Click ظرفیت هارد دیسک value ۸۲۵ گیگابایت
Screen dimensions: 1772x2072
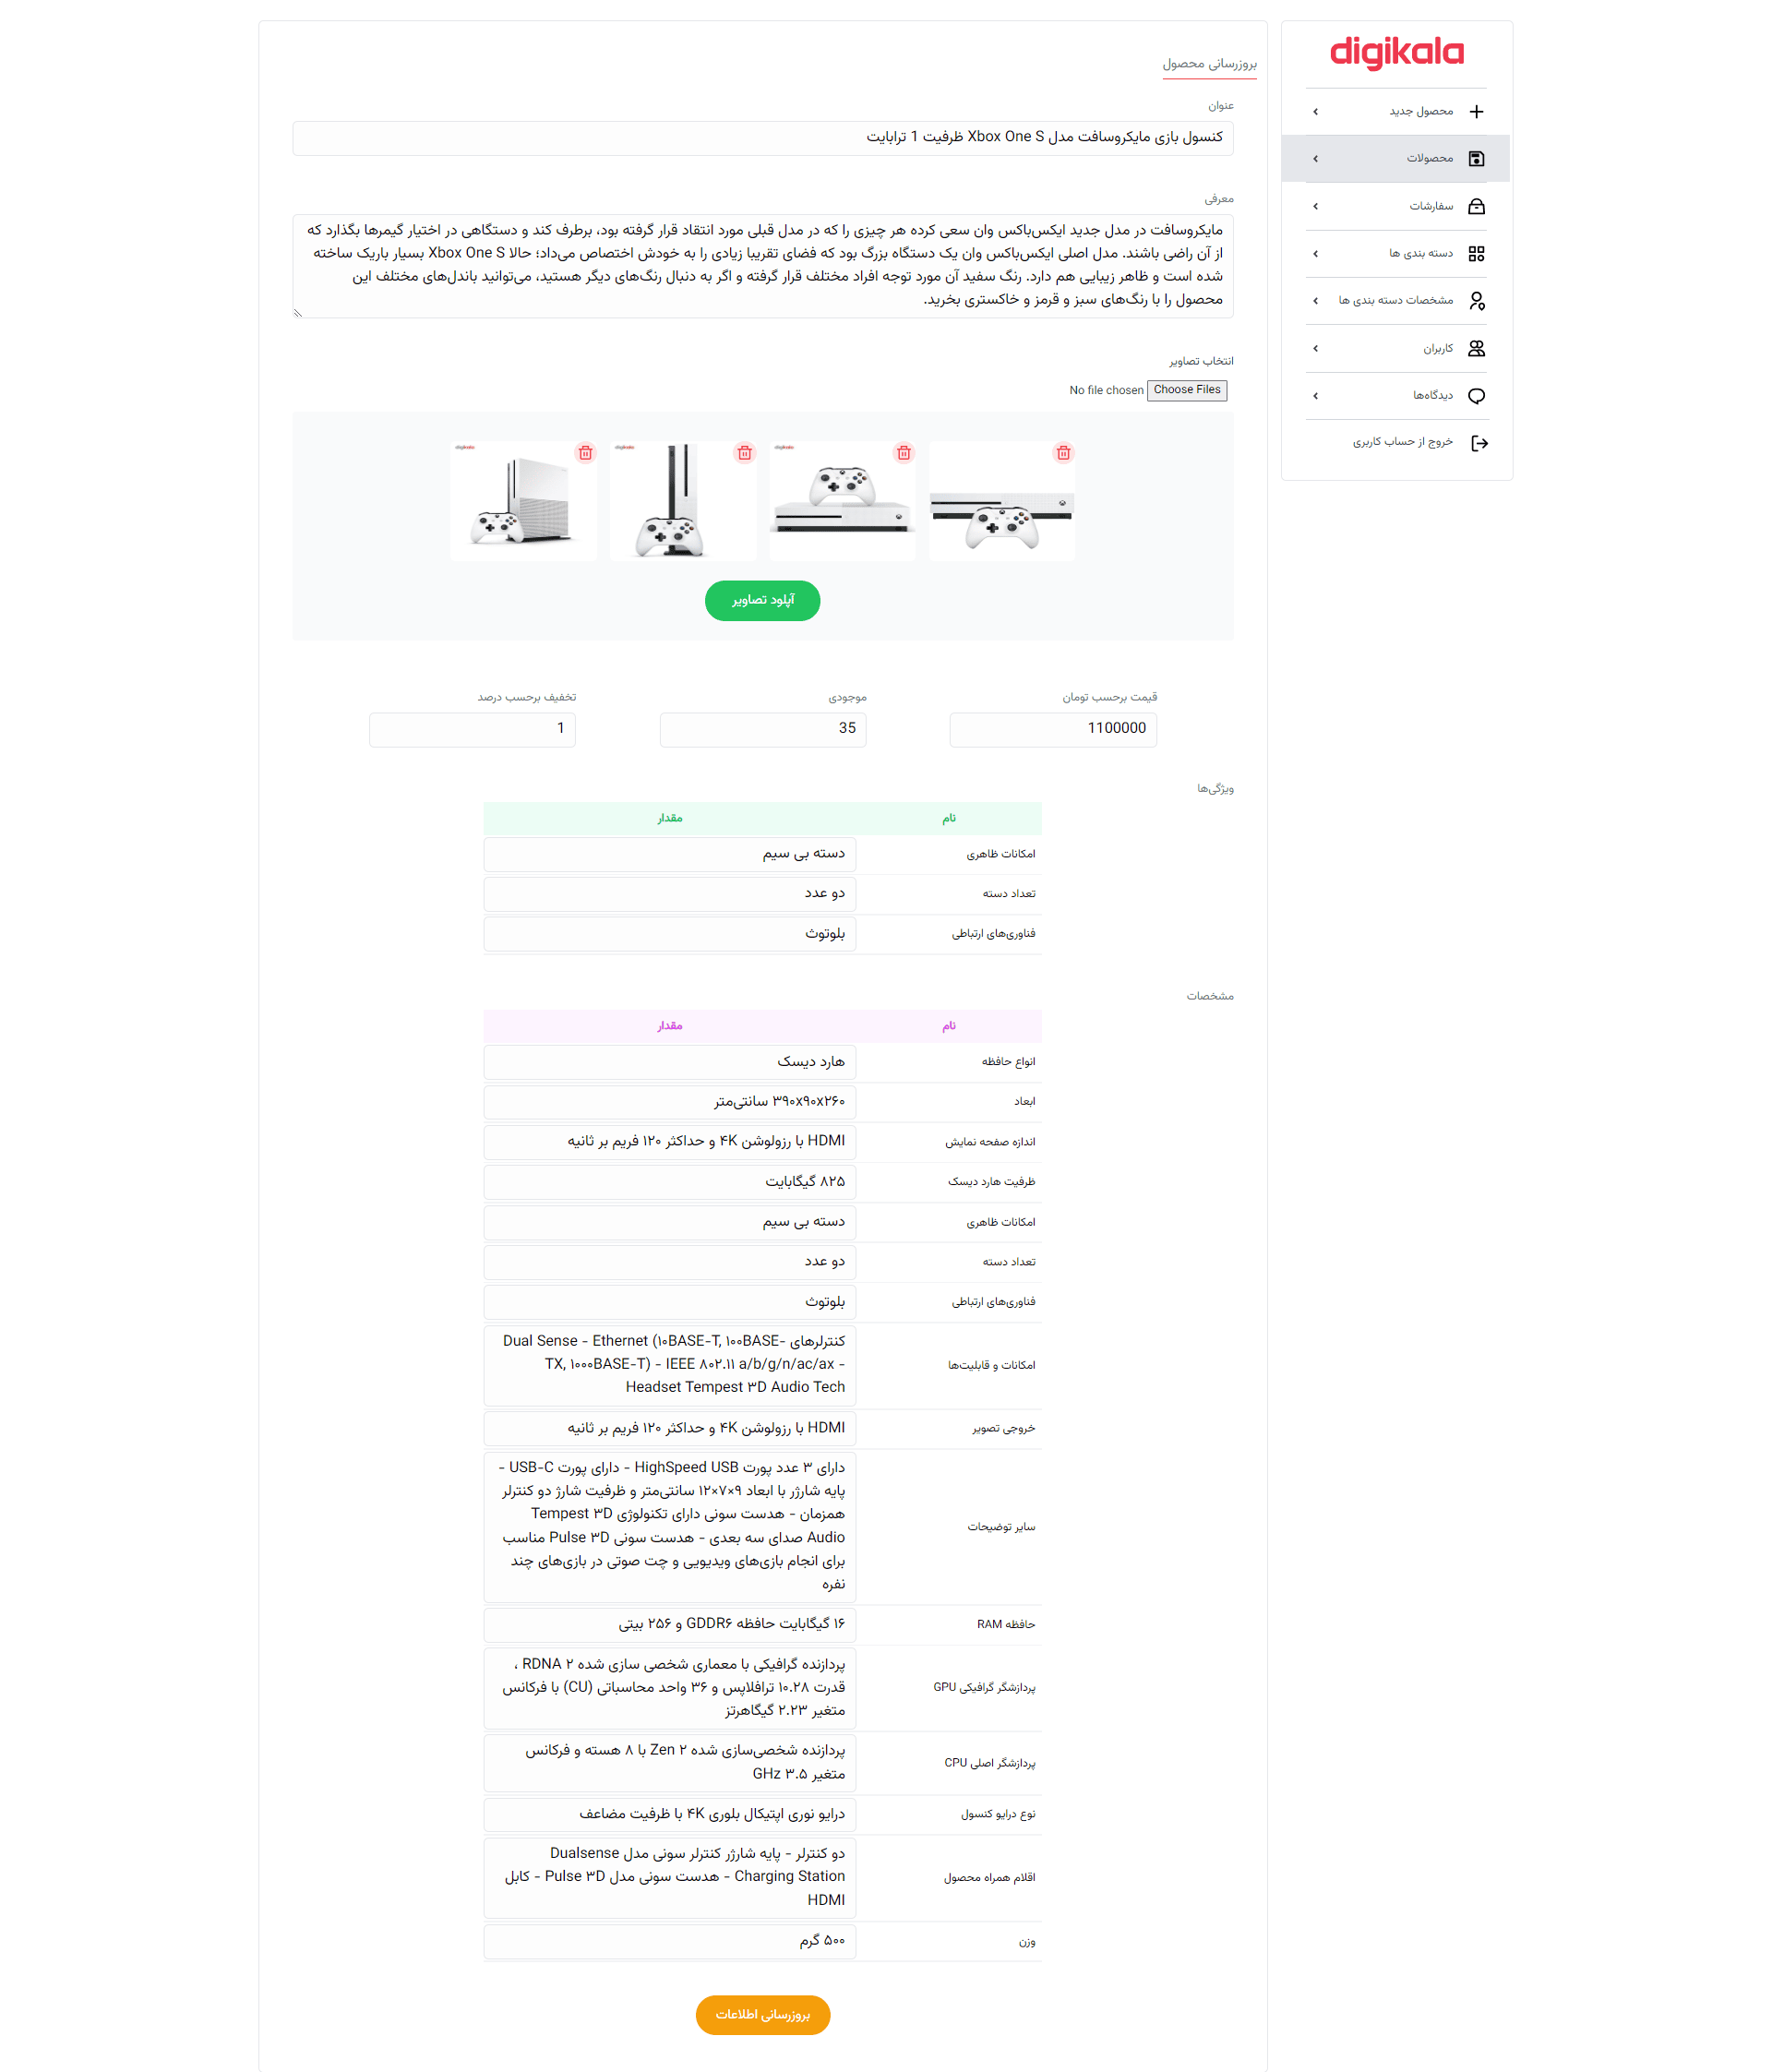670,1182
